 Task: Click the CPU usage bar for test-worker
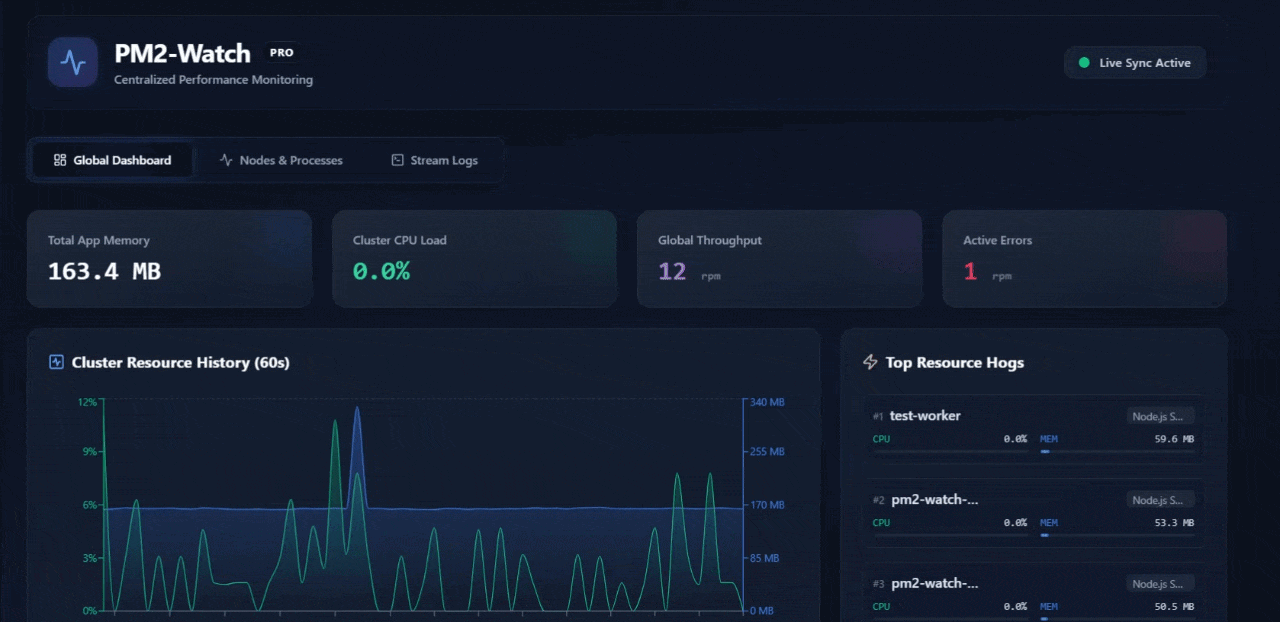click(x=950, y=451)
